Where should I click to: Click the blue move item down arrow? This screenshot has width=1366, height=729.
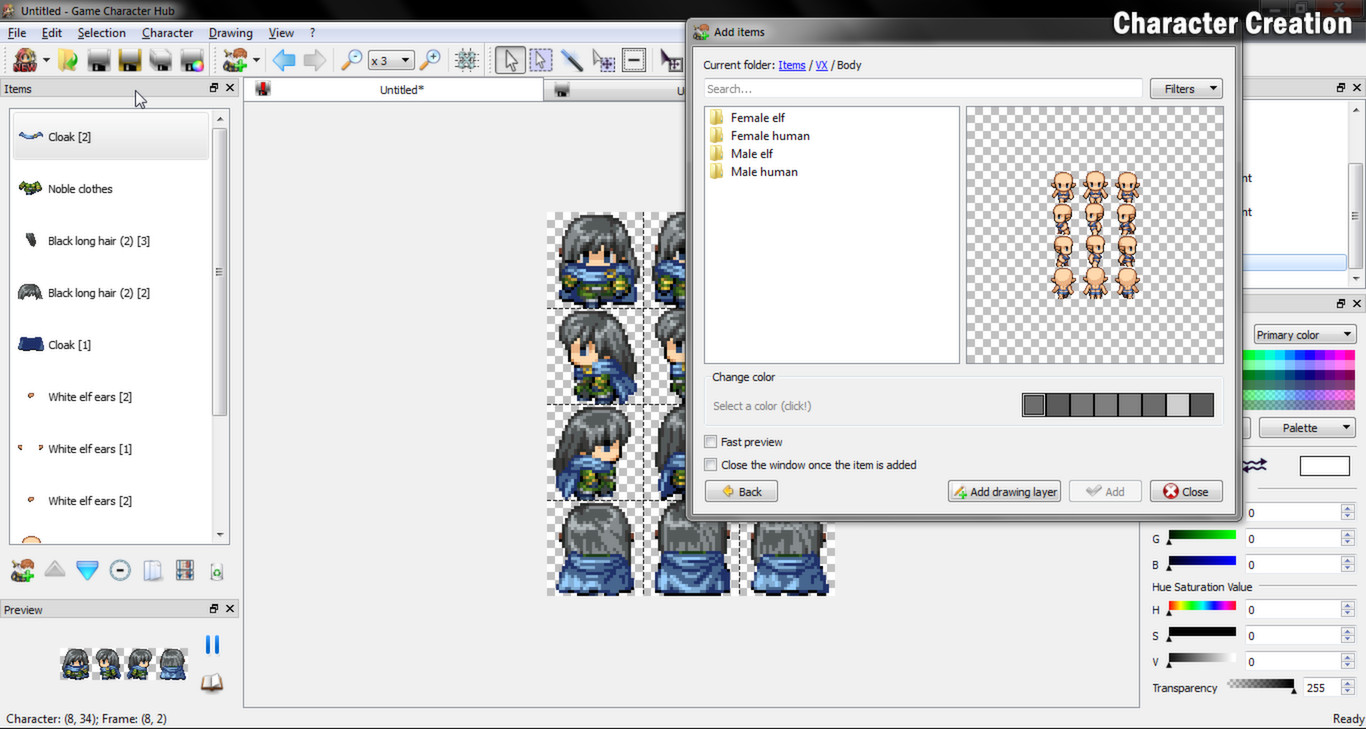pos(87,569)
